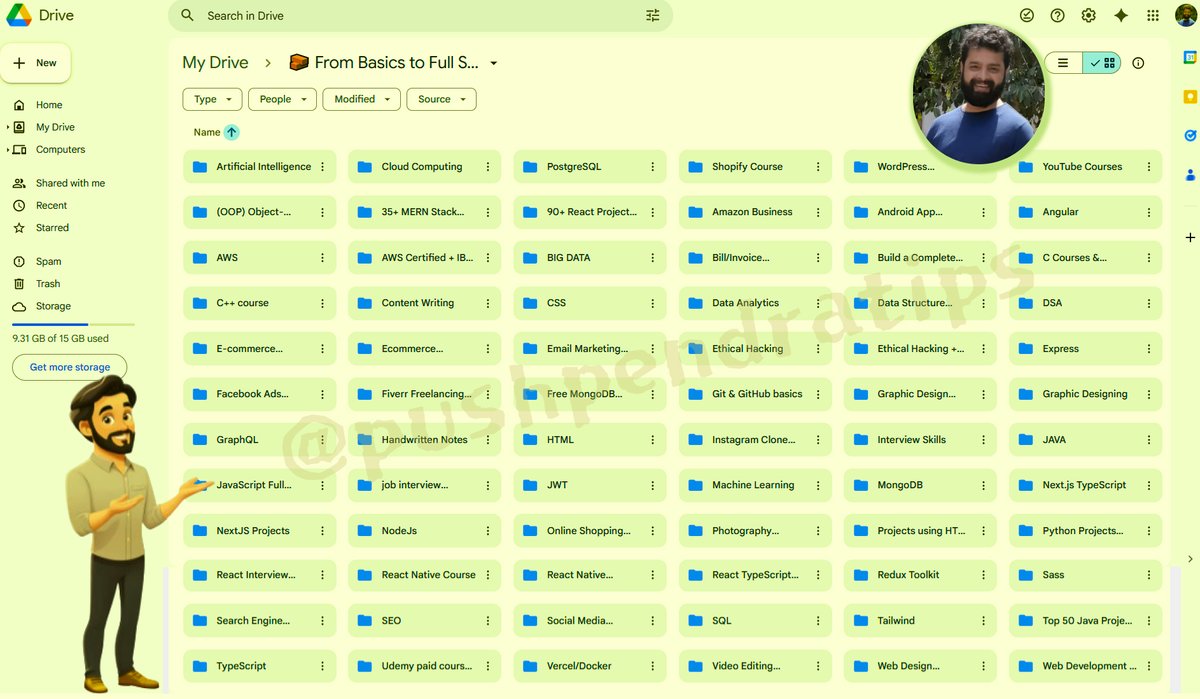
Task: Open the Modified filter dropdown
Action: [361, 99]
